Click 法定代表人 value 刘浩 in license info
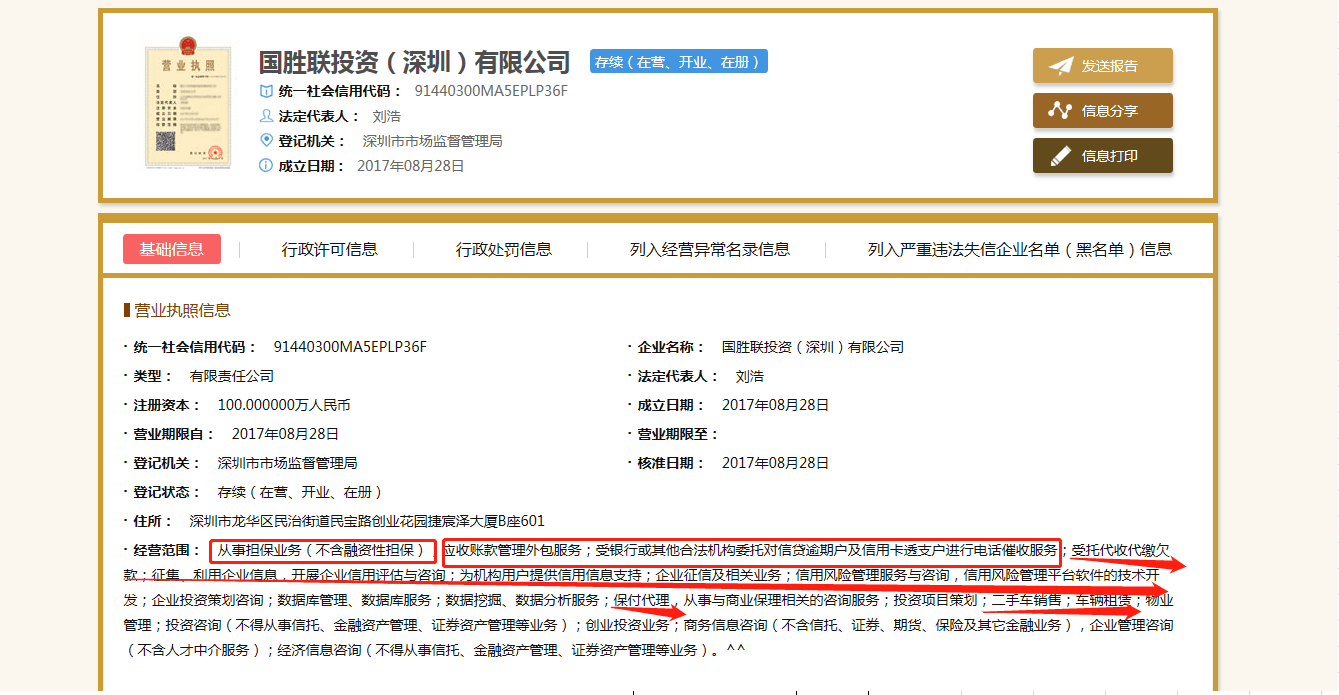This screenshot has height=695, width=1339. pos(750,376)
